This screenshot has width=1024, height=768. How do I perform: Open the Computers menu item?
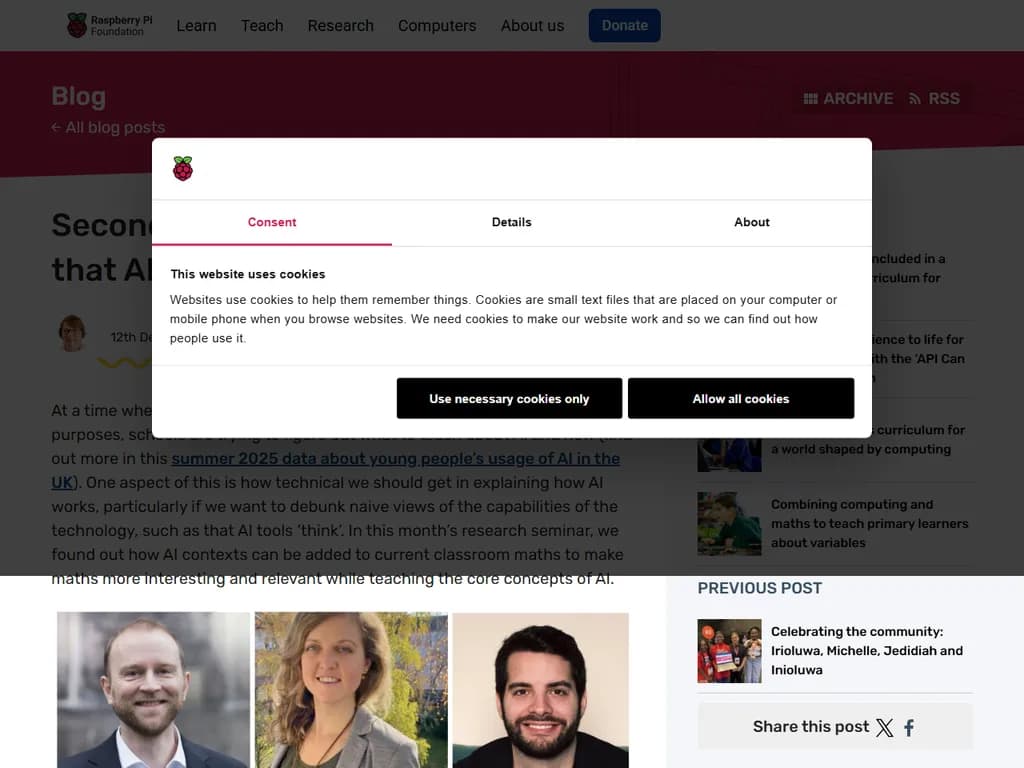click(437, 25)
